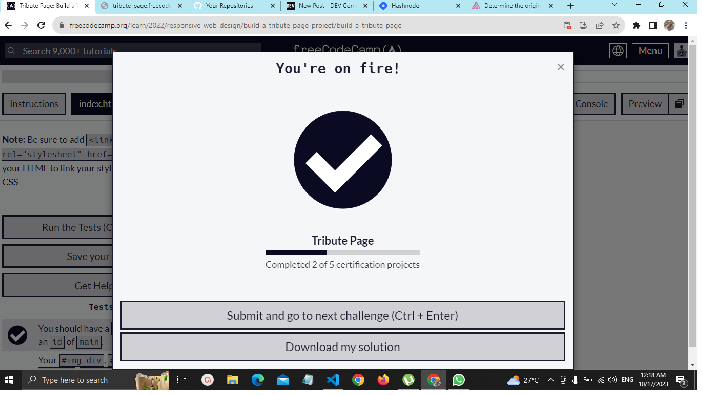Open the tab search dropdown chevron
702x395 pixels.
pos(614,5)
